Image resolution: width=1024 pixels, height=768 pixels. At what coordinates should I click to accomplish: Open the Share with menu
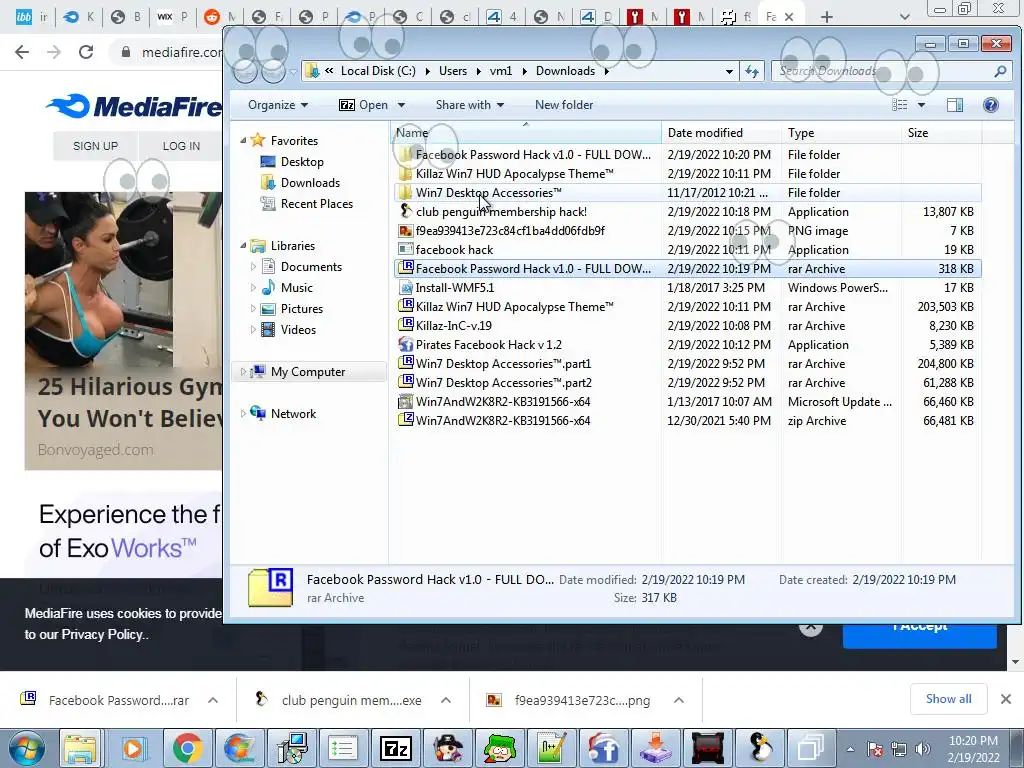click(x=470, y=105)
